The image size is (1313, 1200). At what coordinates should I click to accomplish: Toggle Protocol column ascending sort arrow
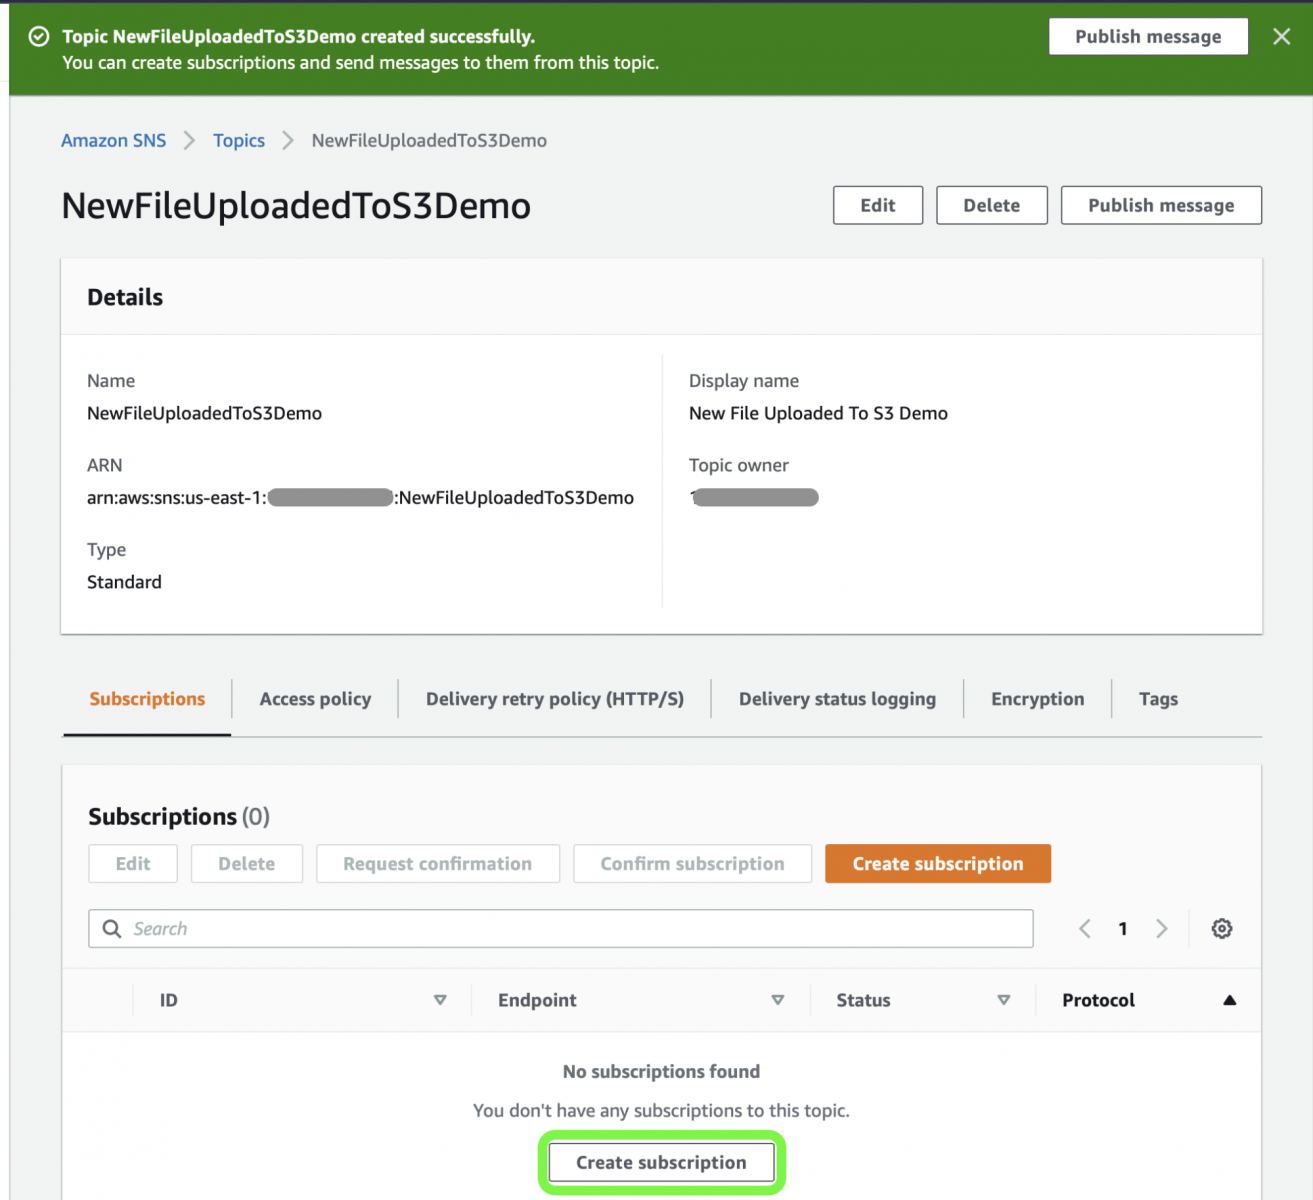click(1230, 1000)
